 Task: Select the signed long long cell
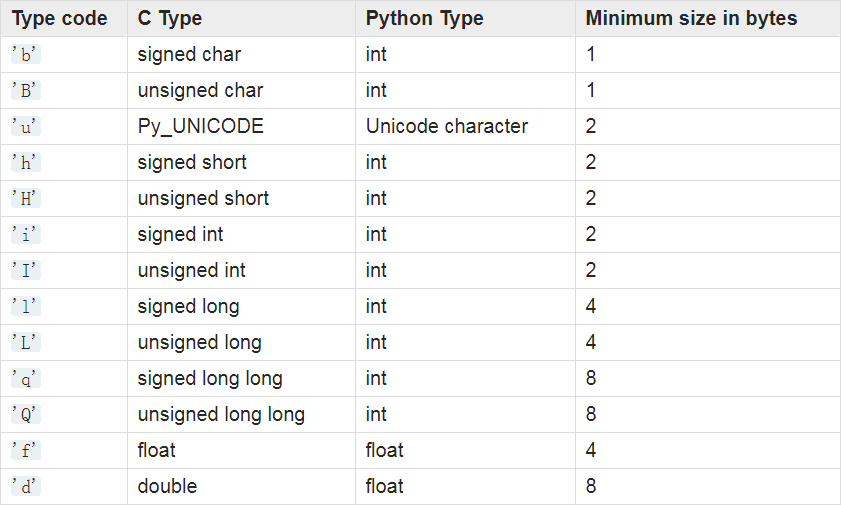pos(210,379)
